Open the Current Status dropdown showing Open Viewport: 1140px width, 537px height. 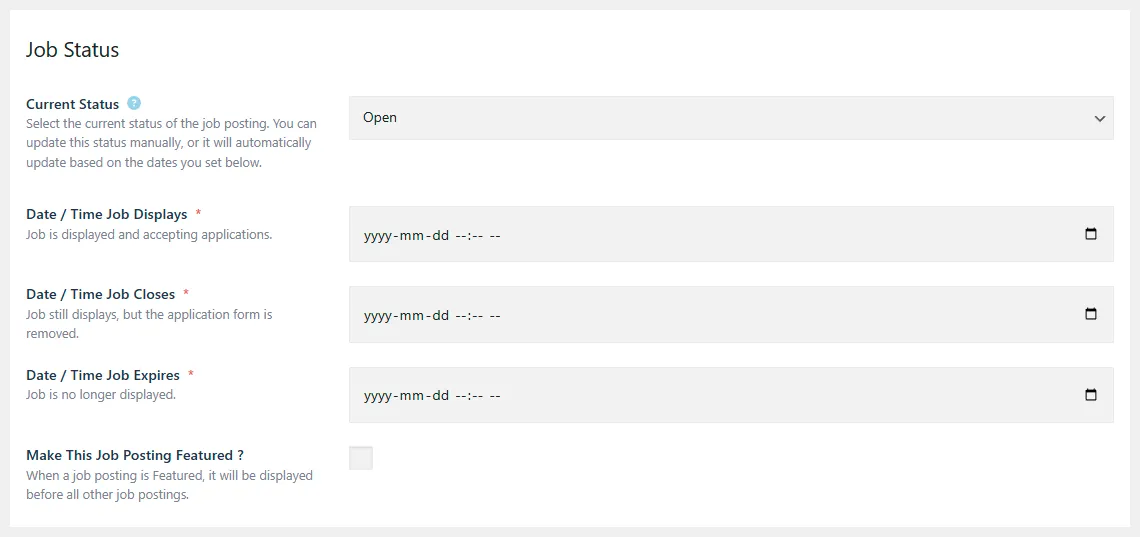click(730, 118)
